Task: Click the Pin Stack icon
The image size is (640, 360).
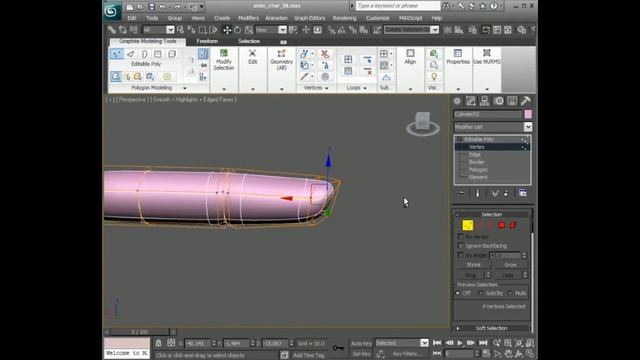Action: [x=461, y=193]
